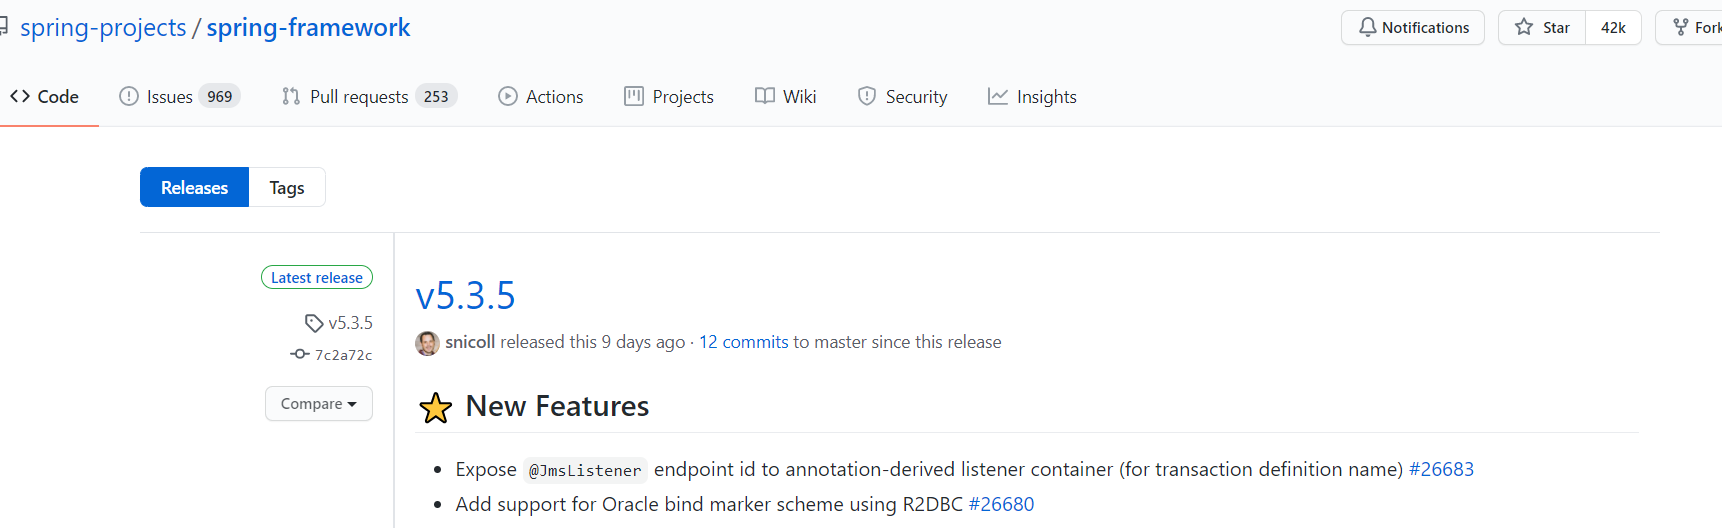Screen dimensions: 1722x528
Task: Open snicoll's user profile link
Action: pos(470,342)
